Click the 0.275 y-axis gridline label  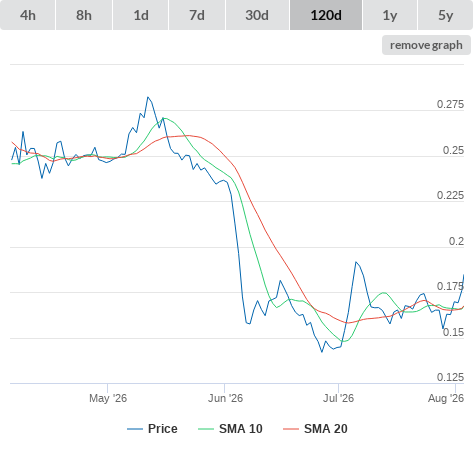[x=450, y=104]
